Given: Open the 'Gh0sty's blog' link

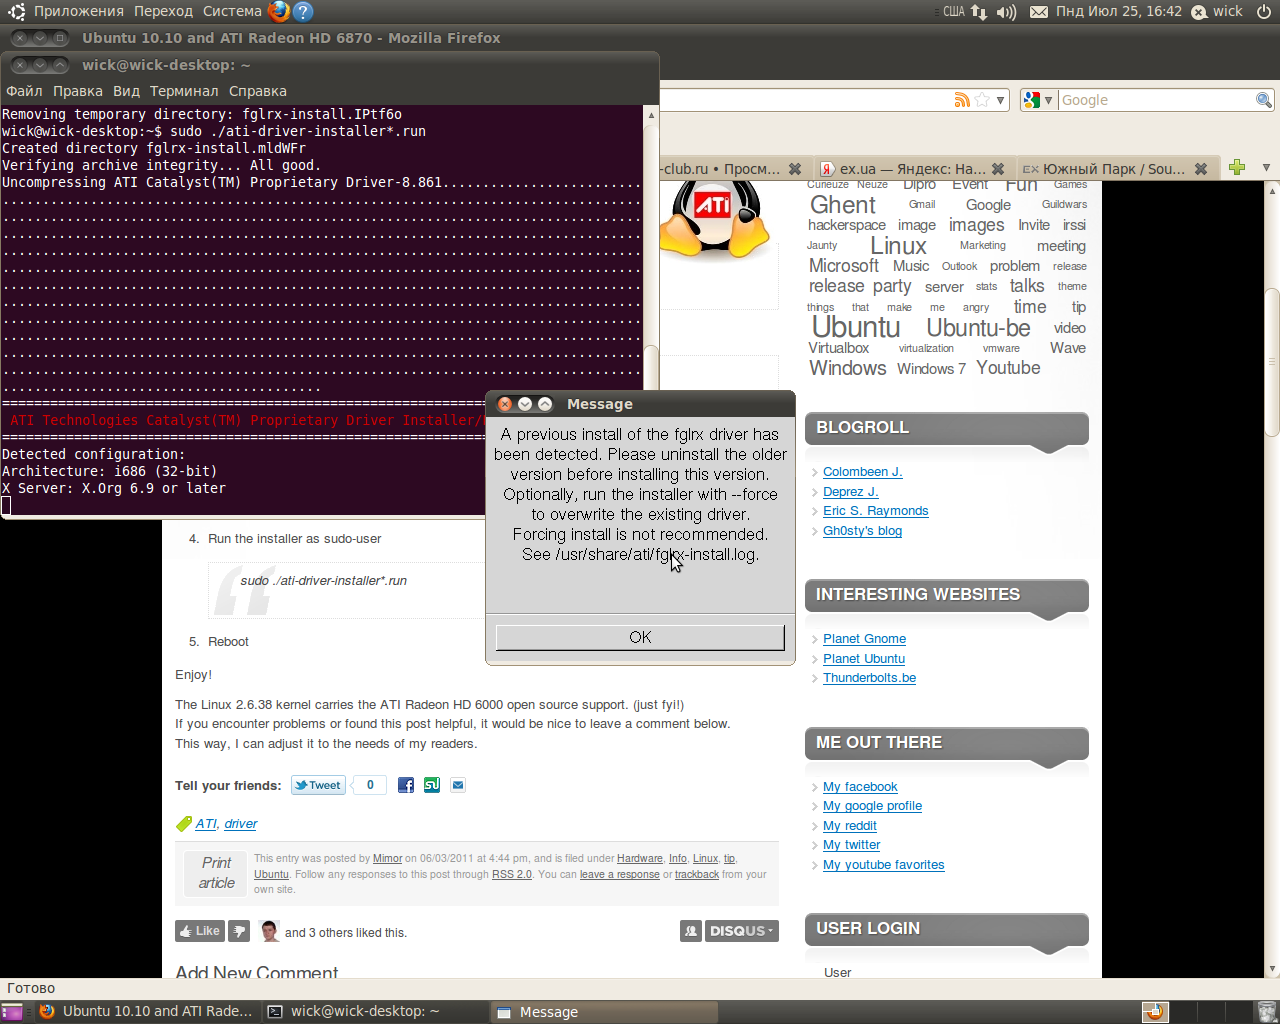Looking at the screenshot, I should pos(863,531).
